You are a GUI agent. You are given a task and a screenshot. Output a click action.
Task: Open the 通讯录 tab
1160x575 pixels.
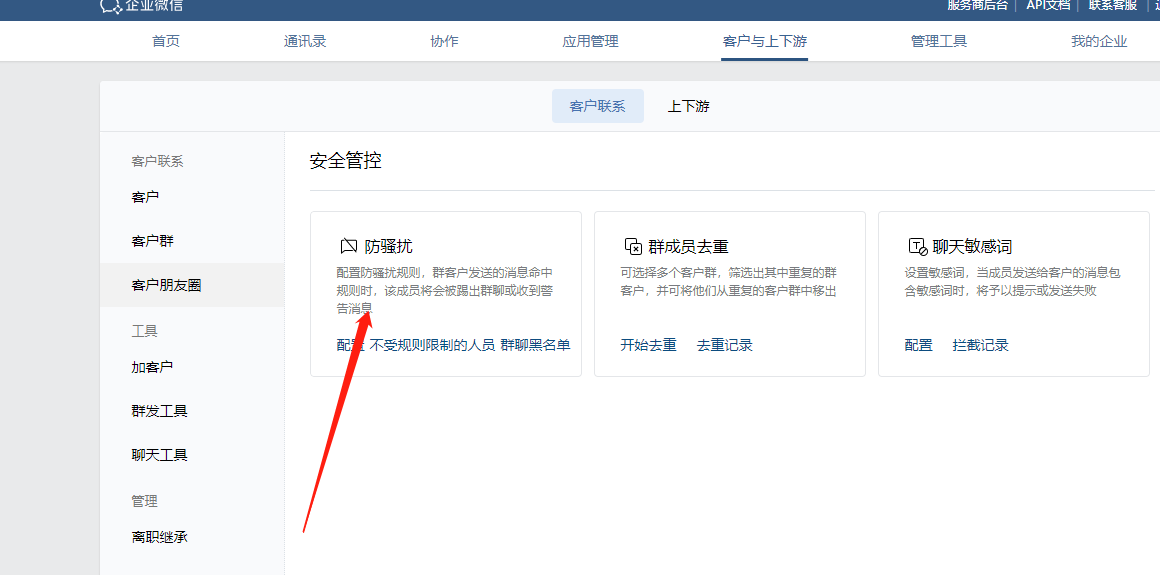coord(305,41)
